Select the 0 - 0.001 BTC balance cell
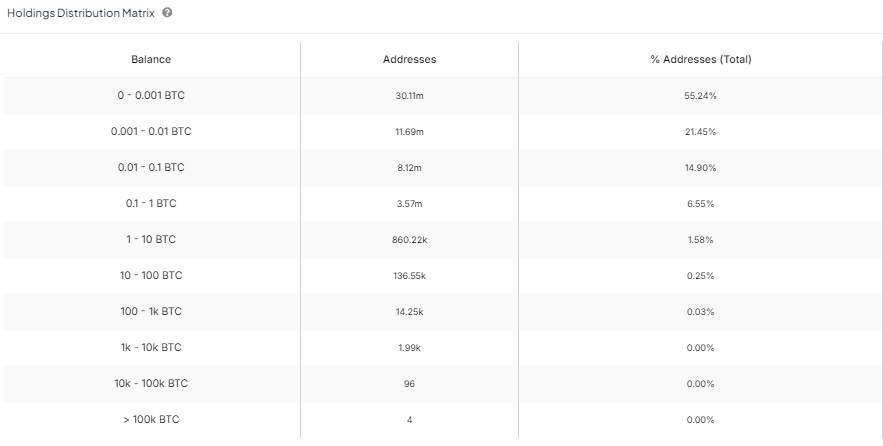883x446 pixels. (151, 96)
